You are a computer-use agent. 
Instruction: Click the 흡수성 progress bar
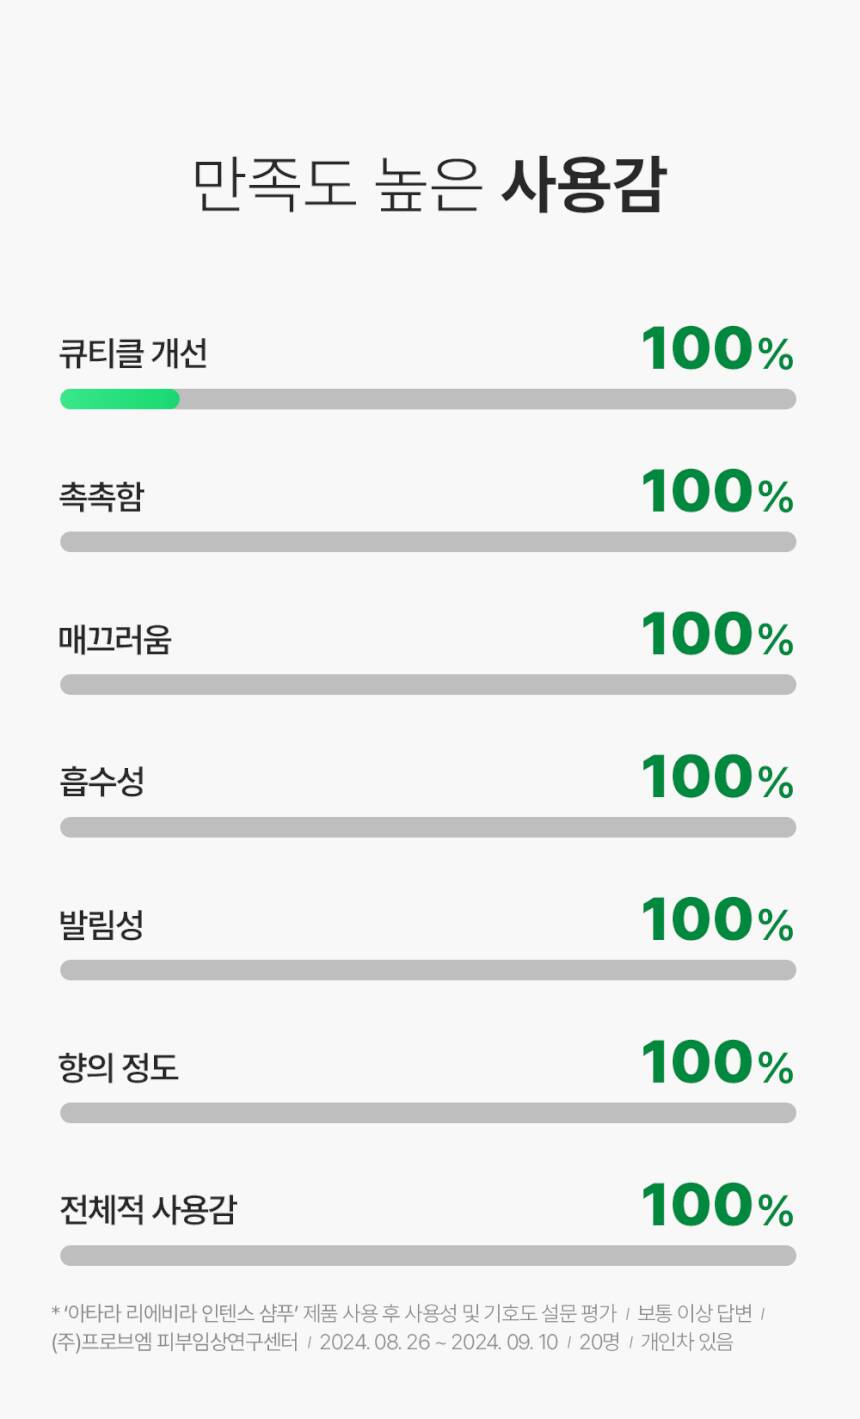tap(428, 827)
